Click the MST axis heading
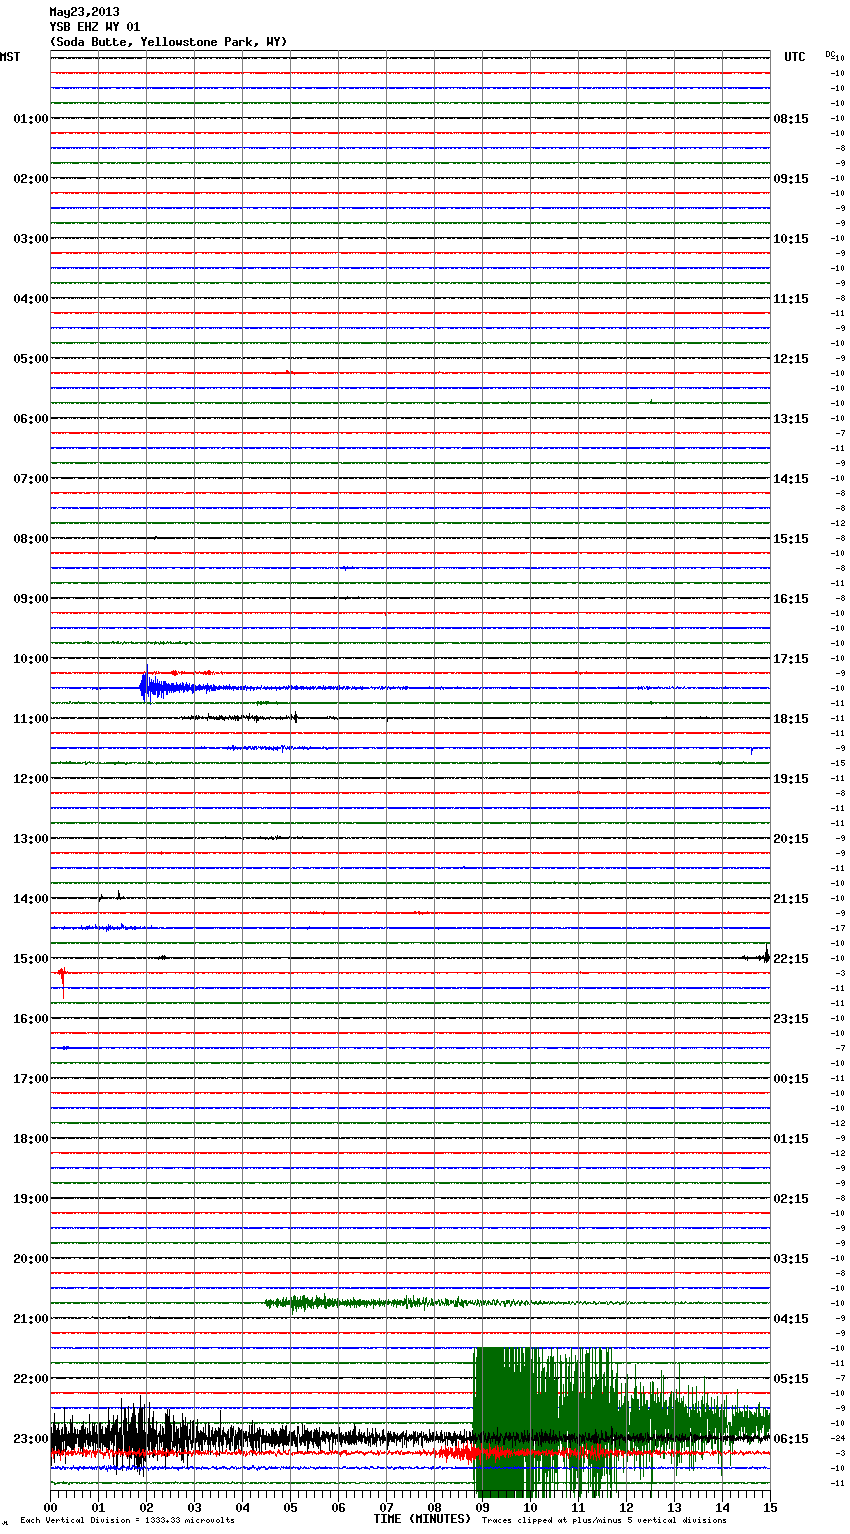Viewport: 850px width, 1534px height. pos(10,57)
